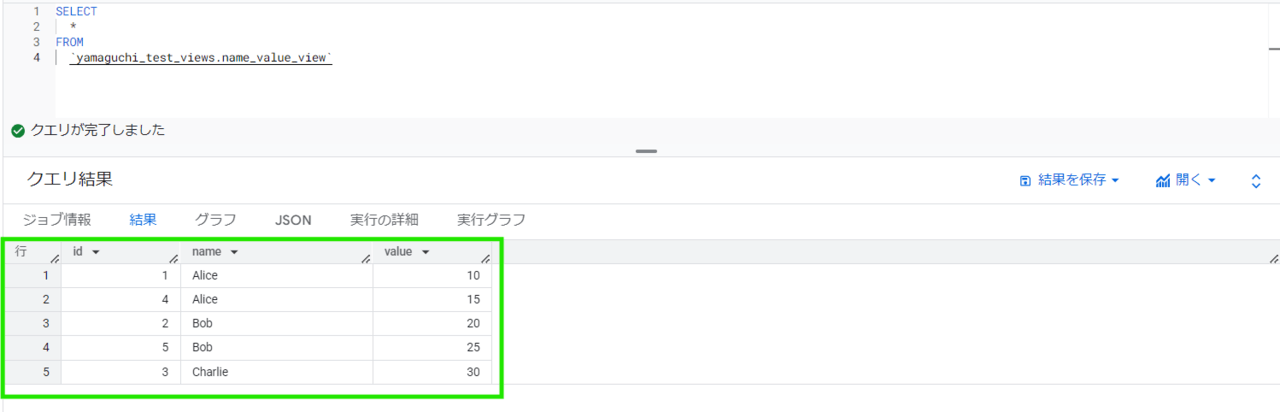Viewport: 1280px width, 412px height.
Task: Open the id column sort dropdown
Action: click(96, 252)
